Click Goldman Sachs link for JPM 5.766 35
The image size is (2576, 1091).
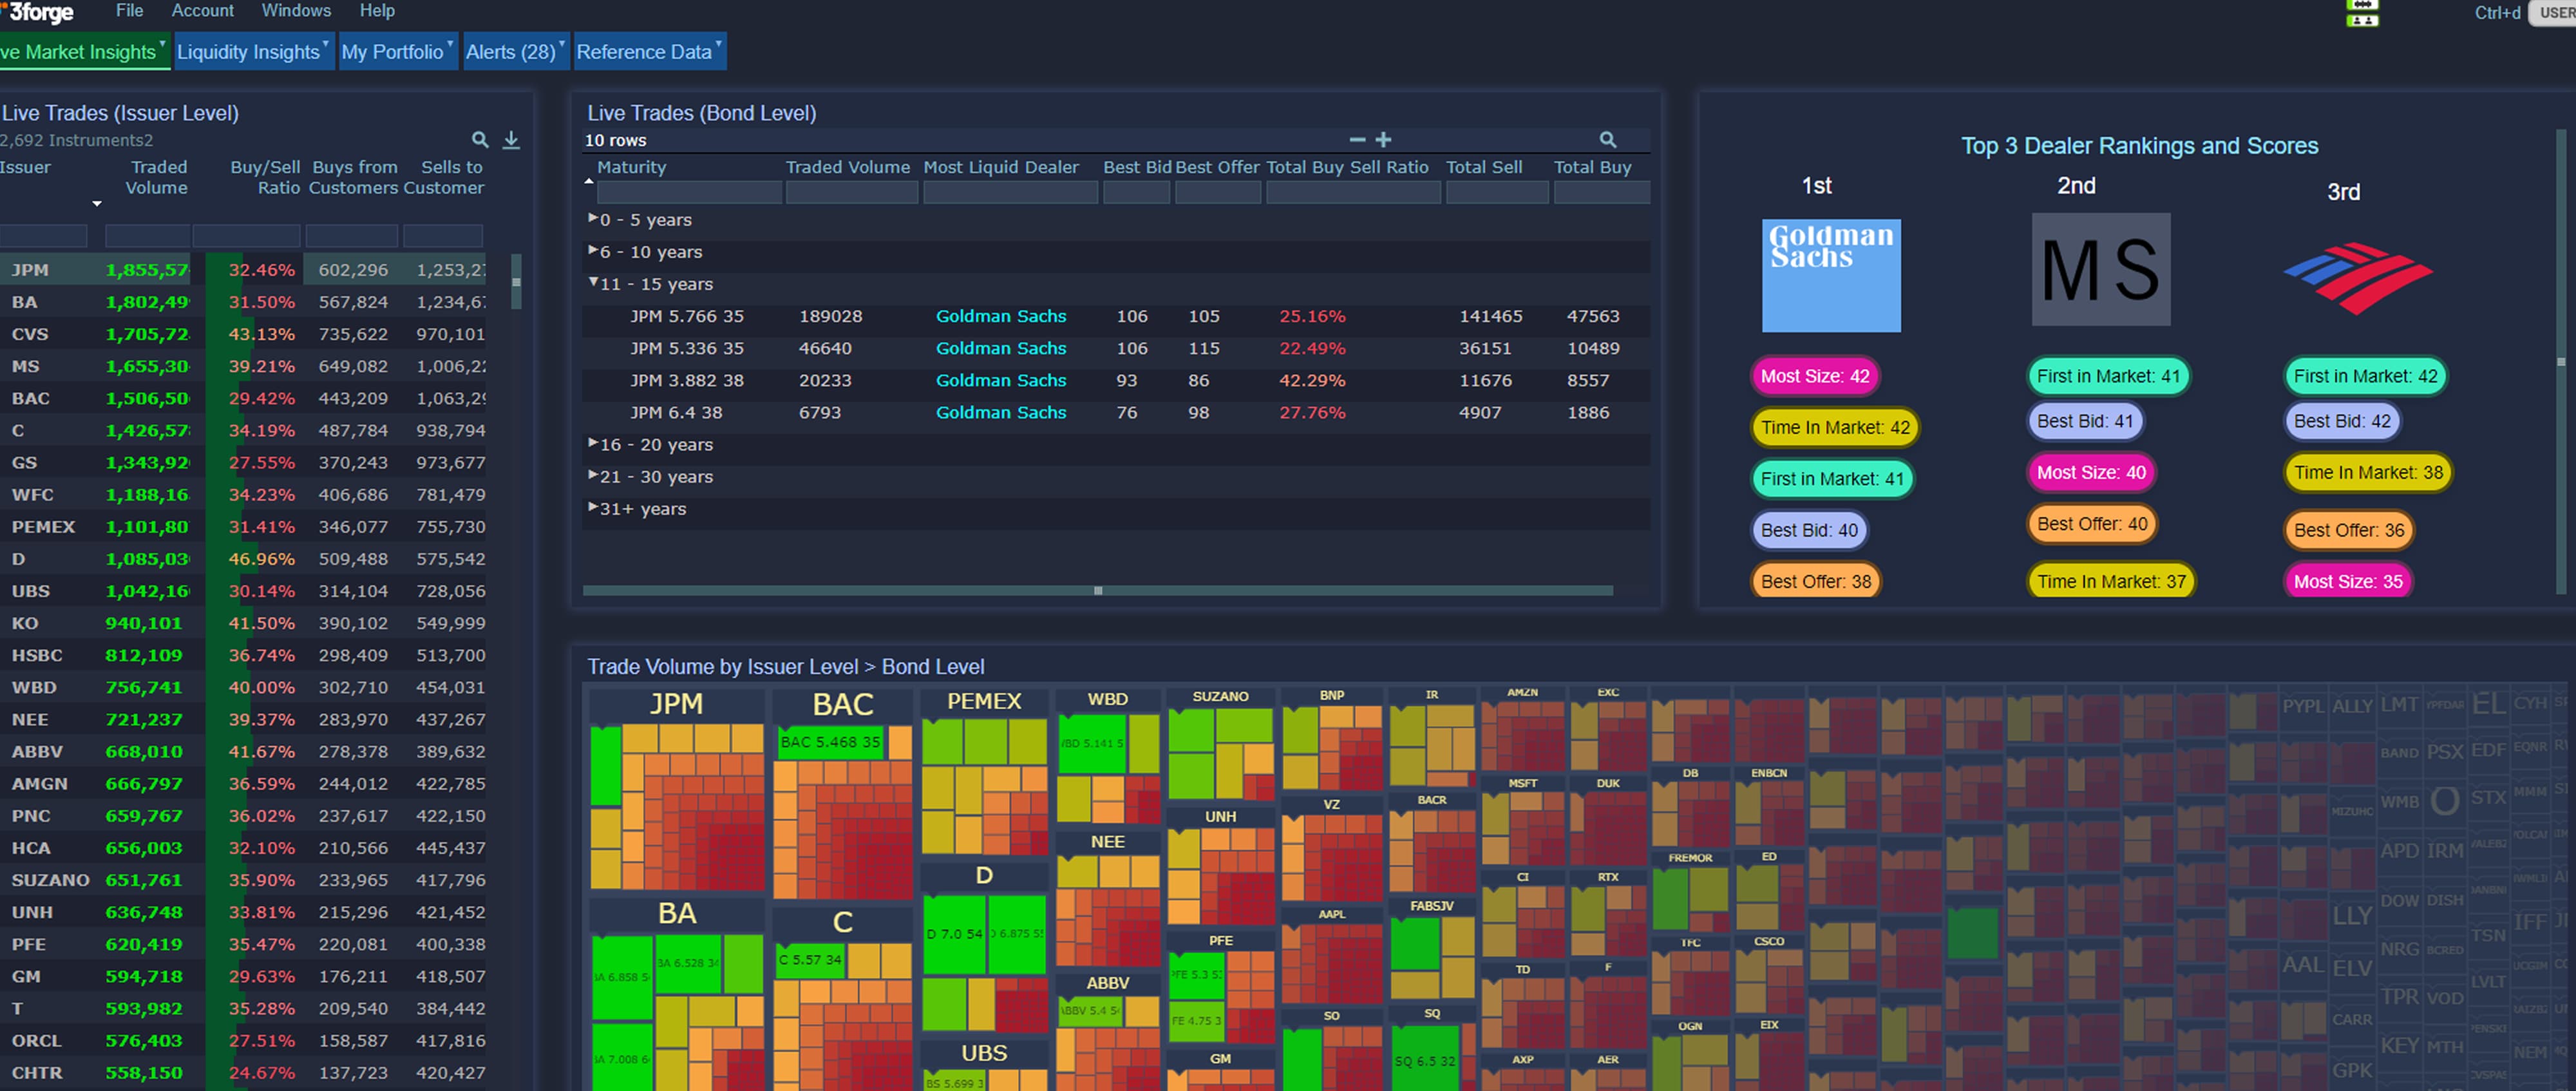(1001, 316)
